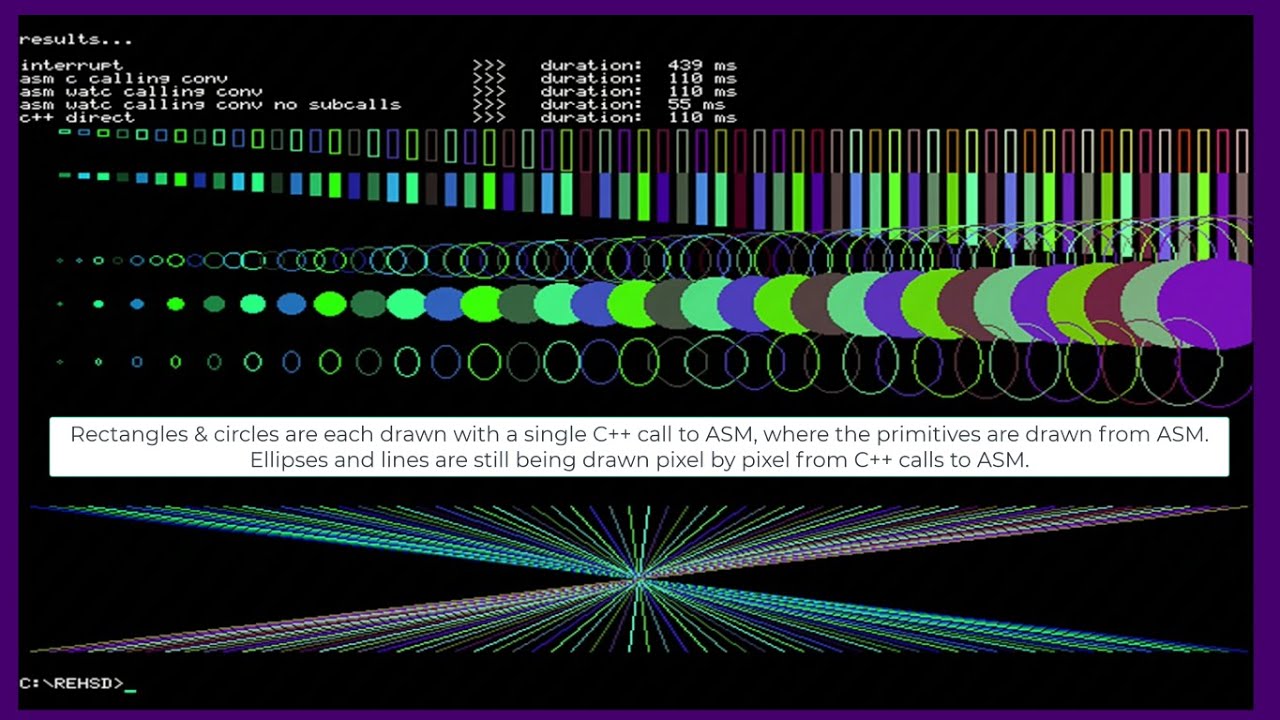Click 'asm watc calling conv no subcalls' label
Image resolution: width=1280 pixels, height=720 pixels.
coord(210,104)
